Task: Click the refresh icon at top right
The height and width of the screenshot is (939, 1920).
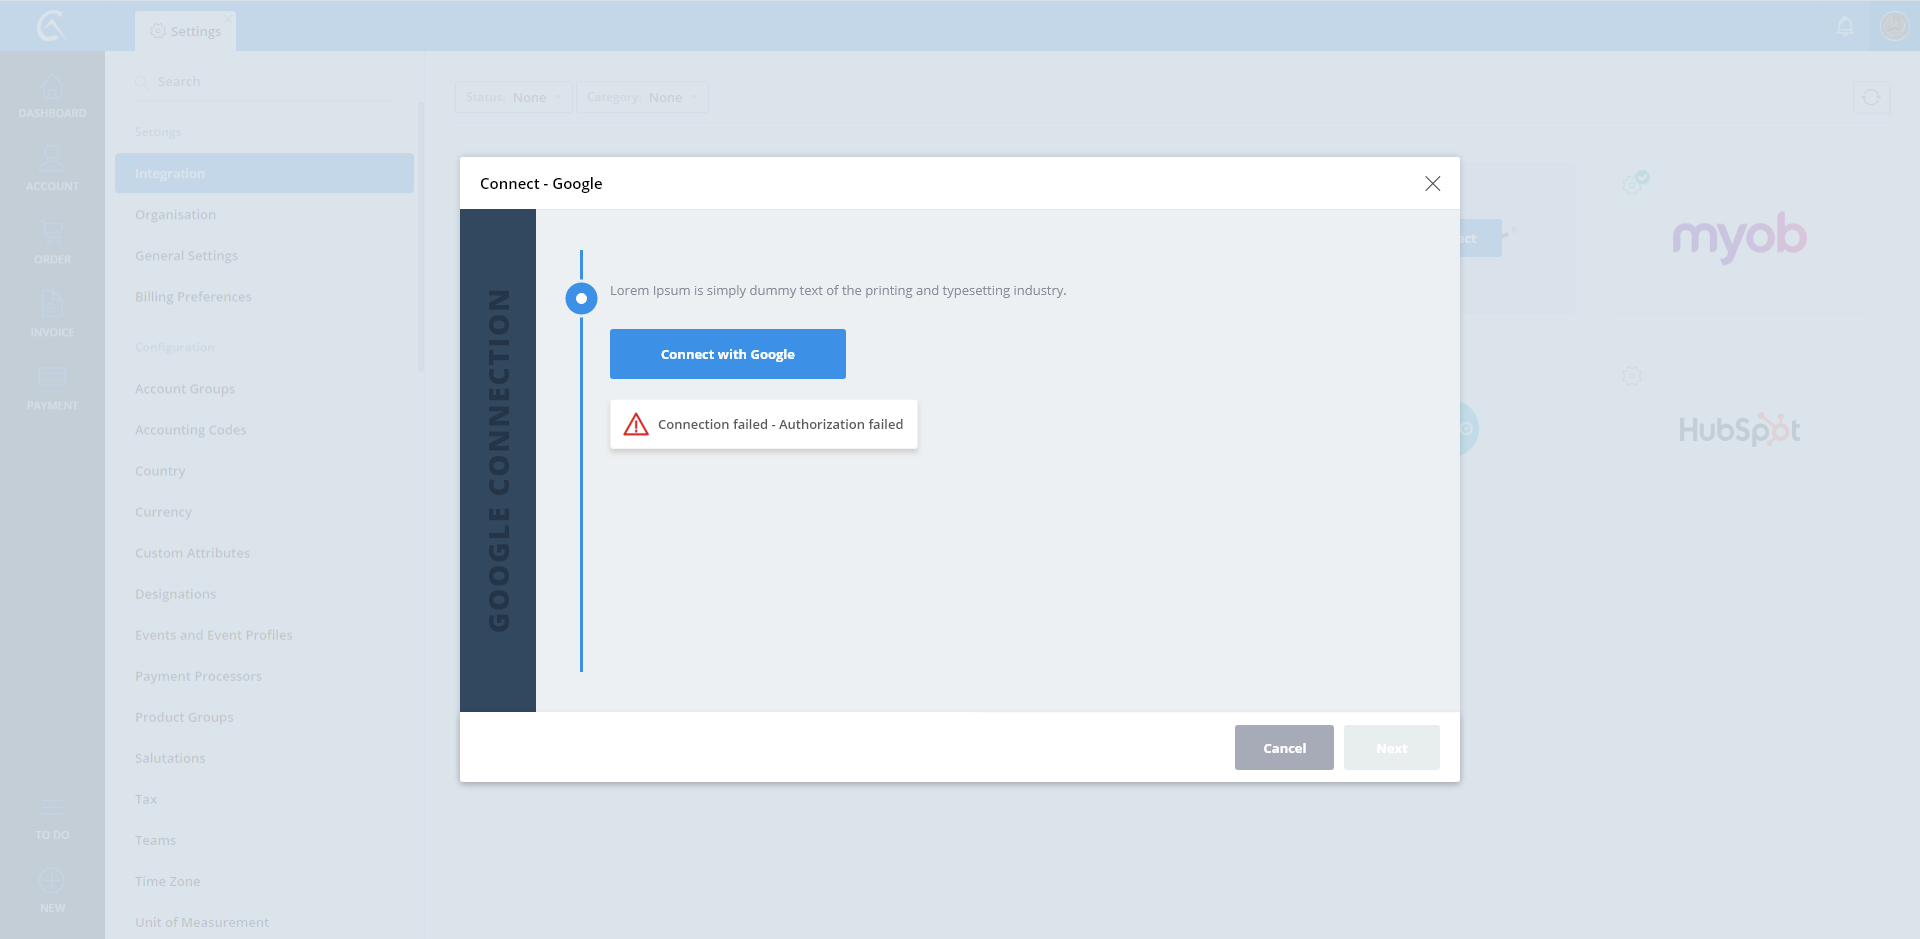Action: [x=1870, y=97]
